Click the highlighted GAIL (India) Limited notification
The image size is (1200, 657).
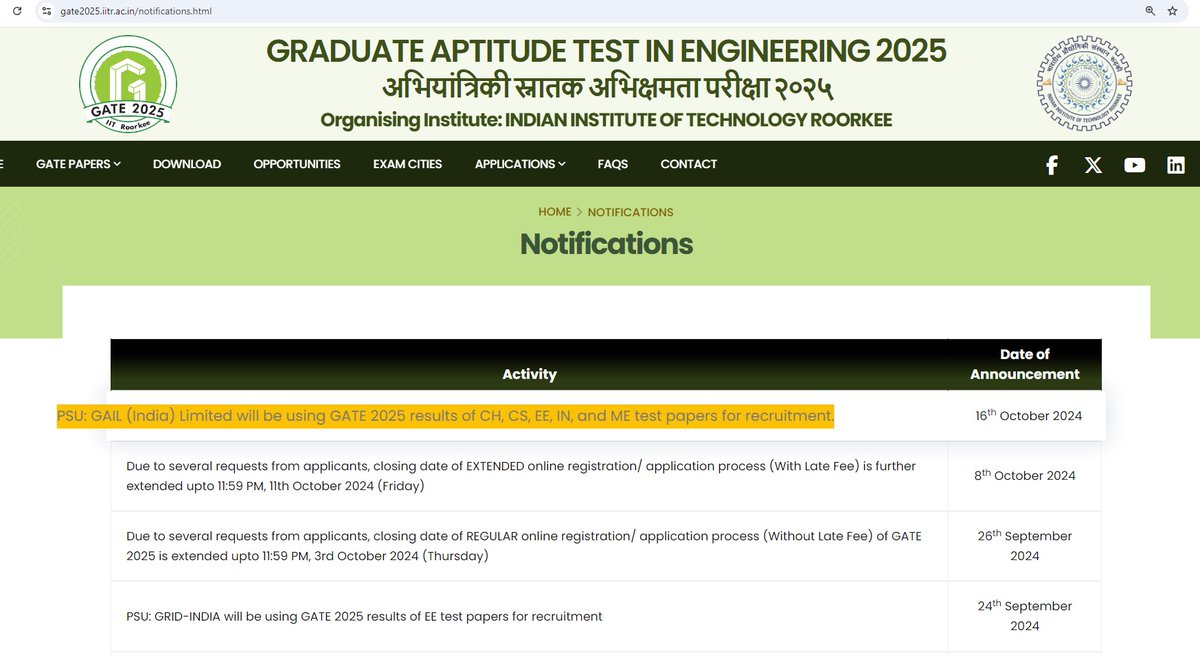click(445, 416)
